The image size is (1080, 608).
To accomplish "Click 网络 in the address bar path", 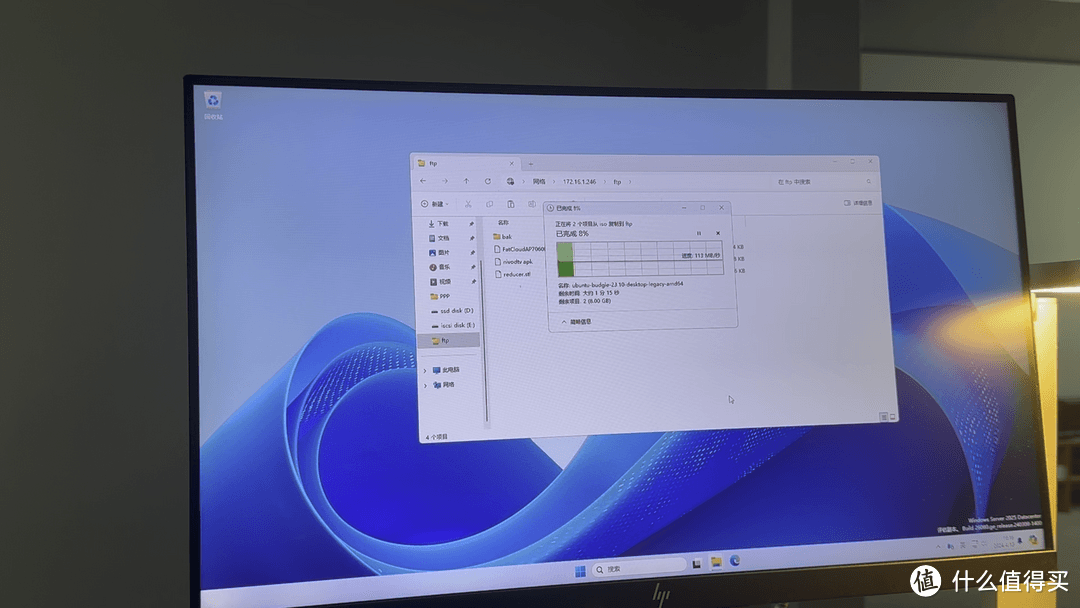I will (539, 182).
